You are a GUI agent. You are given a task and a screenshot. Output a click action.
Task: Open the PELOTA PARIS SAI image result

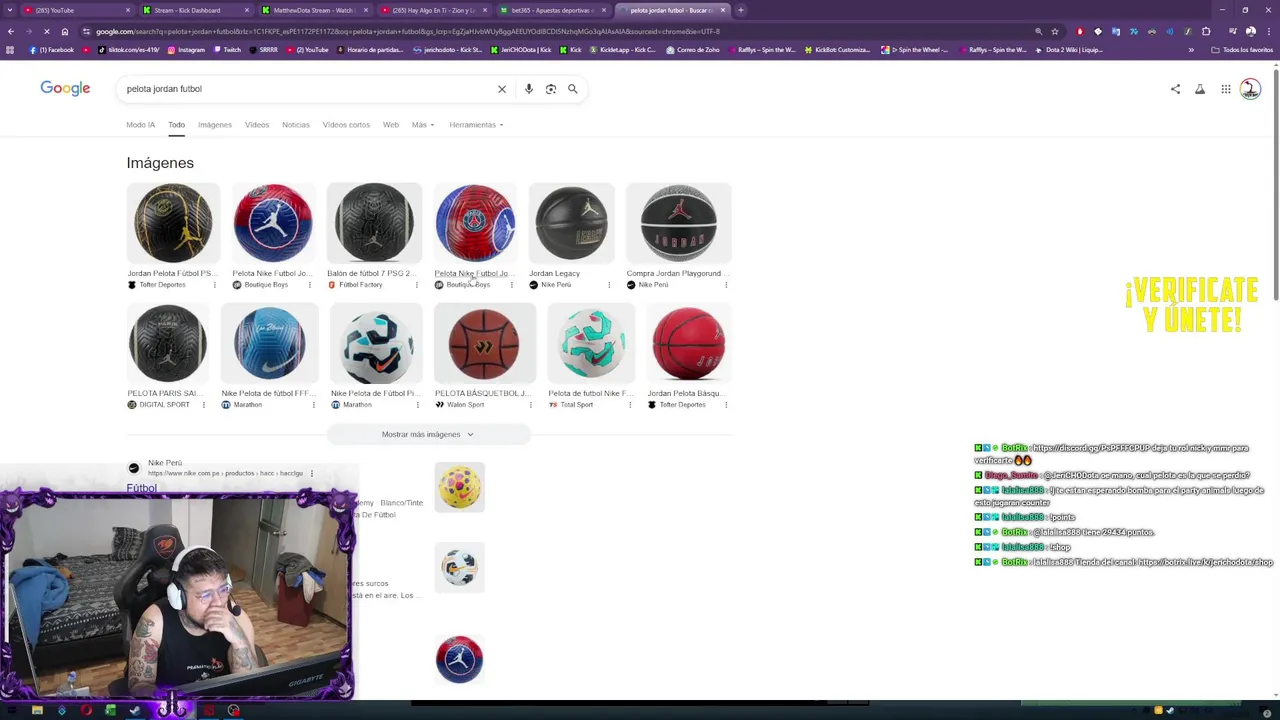point(167,343)
